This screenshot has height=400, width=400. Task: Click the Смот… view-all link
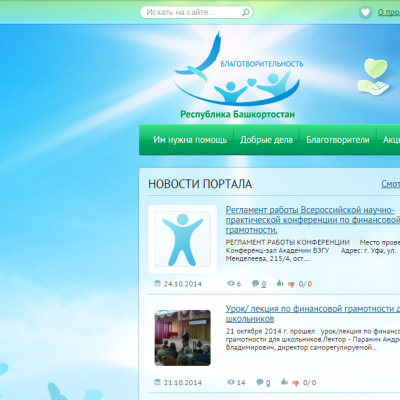391,184
